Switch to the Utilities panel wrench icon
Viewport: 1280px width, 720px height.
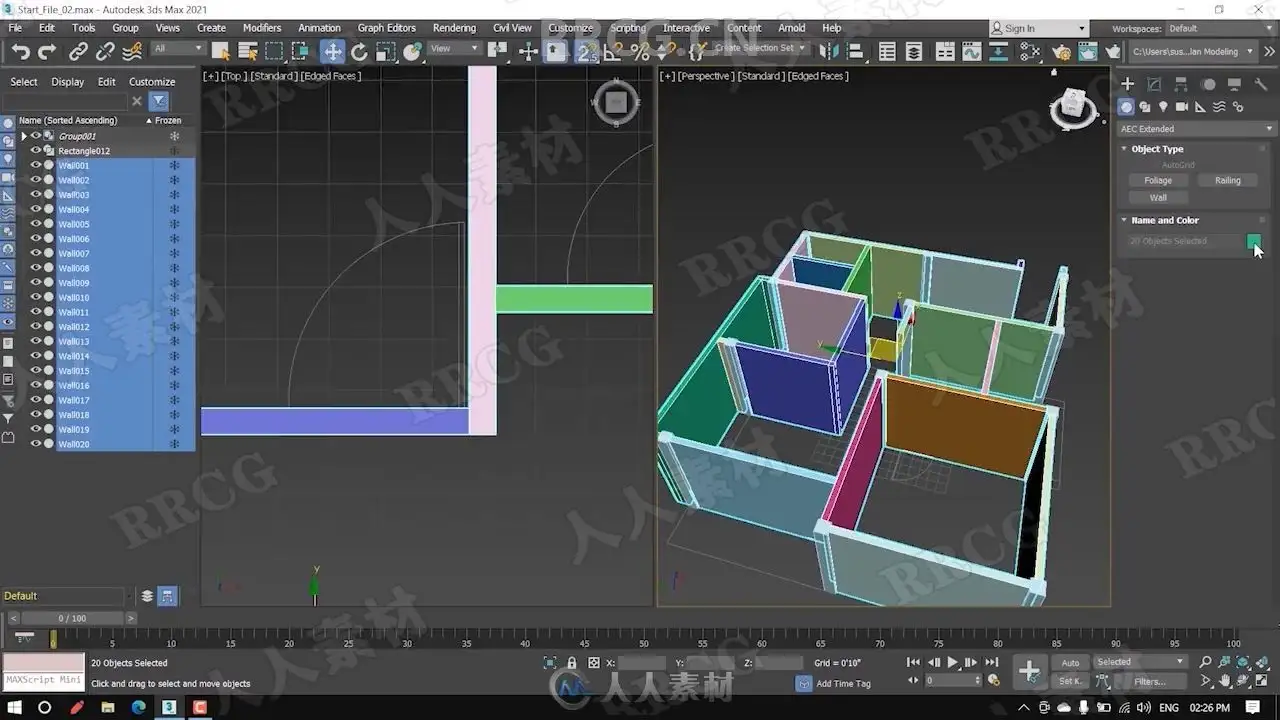(1261, 85)
